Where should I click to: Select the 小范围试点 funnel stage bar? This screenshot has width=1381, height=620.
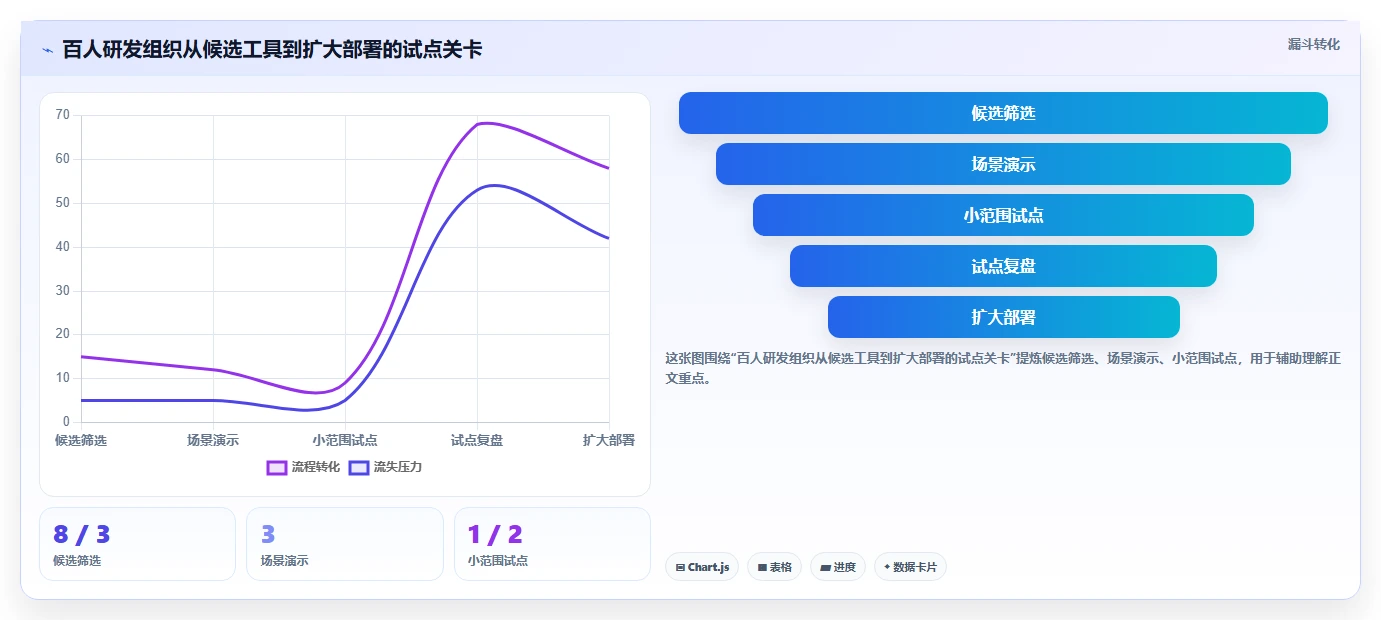click(1003, 215)
